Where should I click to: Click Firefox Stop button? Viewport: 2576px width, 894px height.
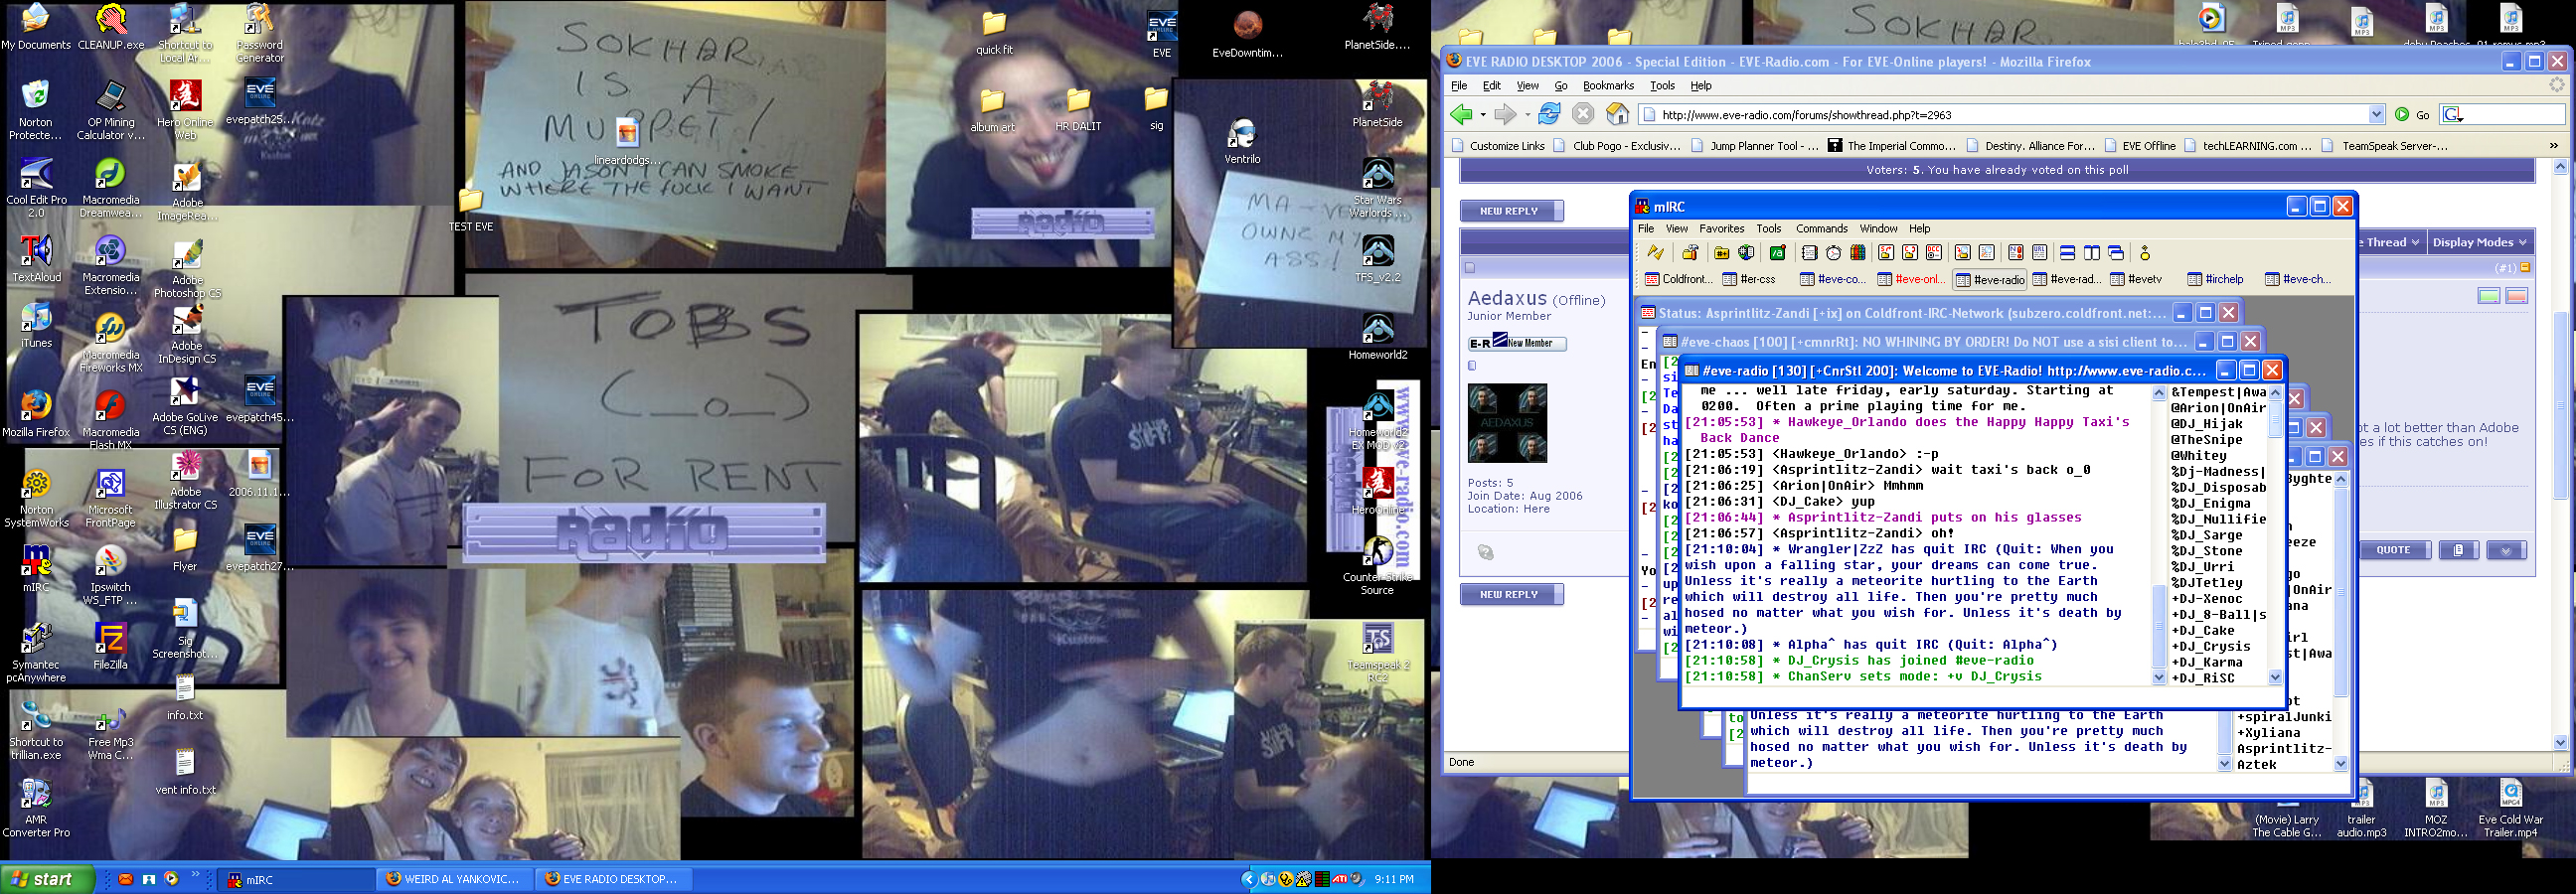(1582, 114)
